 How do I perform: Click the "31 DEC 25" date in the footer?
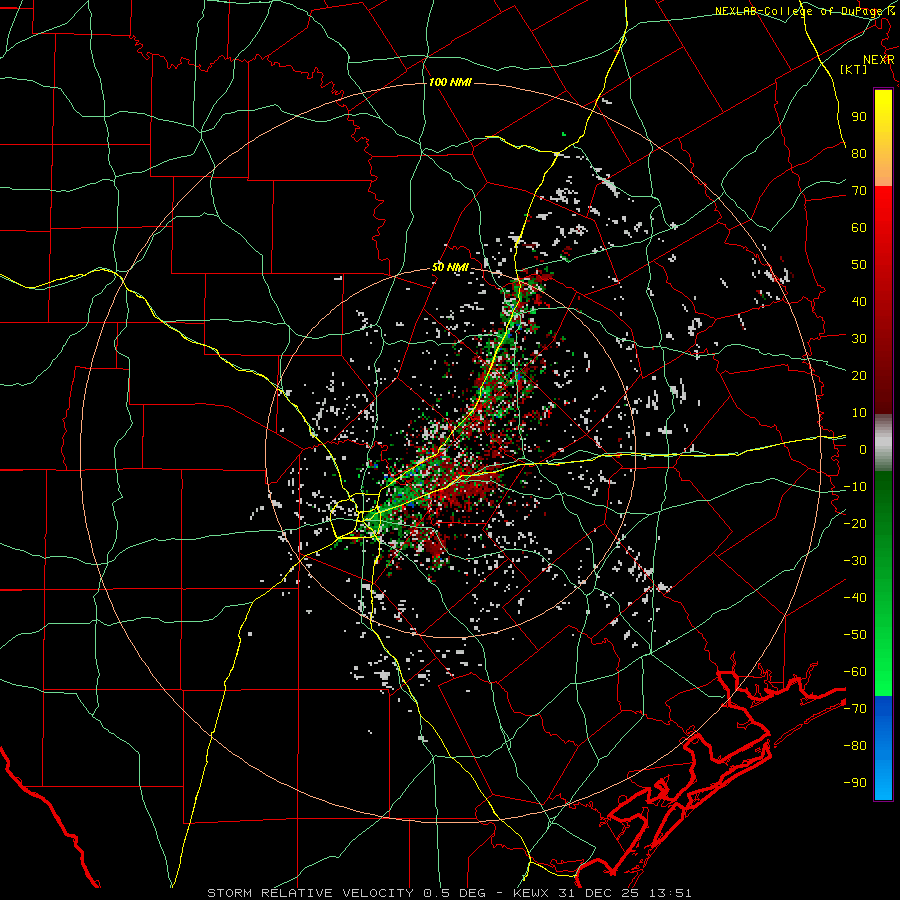click(x=600, y=893)
